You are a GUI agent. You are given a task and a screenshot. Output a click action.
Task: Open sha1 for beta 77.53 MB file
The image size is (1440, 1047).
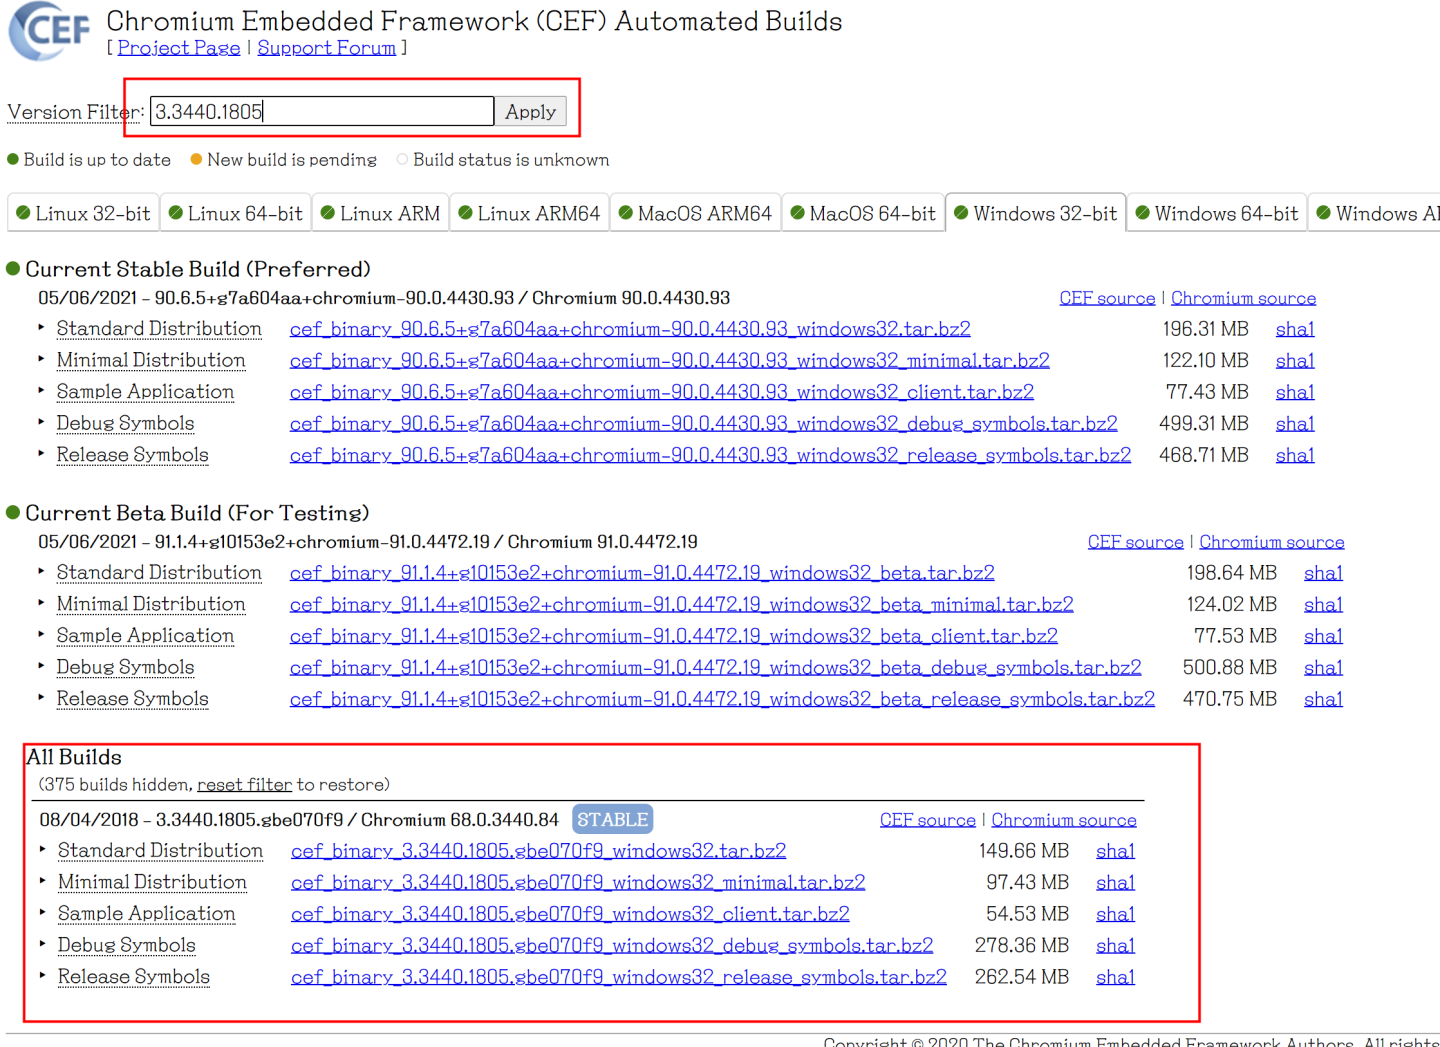coord(1323,636)
